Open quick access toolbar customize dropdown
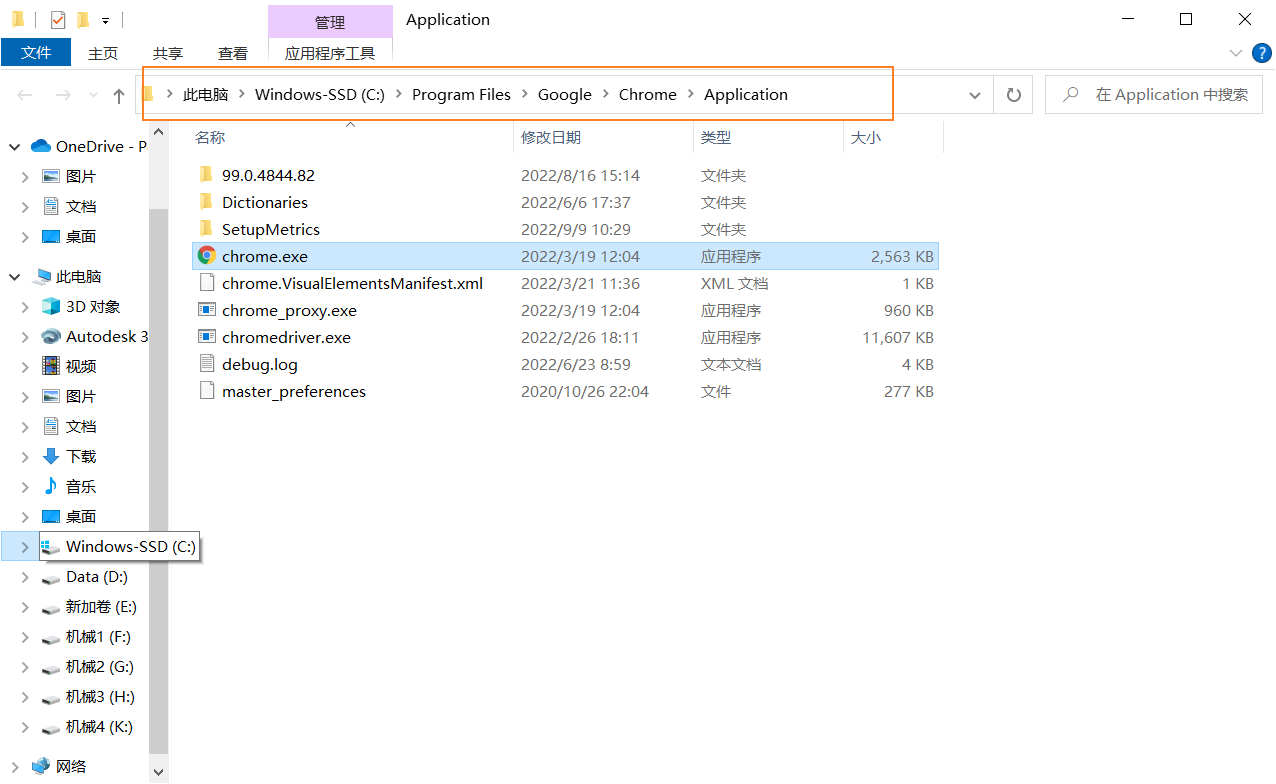Viewport: 1276px width, 784px height. click(105, 20)
